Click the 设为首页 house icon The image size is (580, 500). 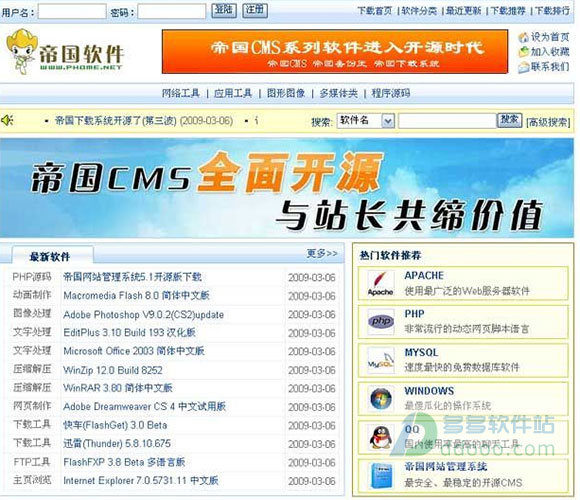523,37
